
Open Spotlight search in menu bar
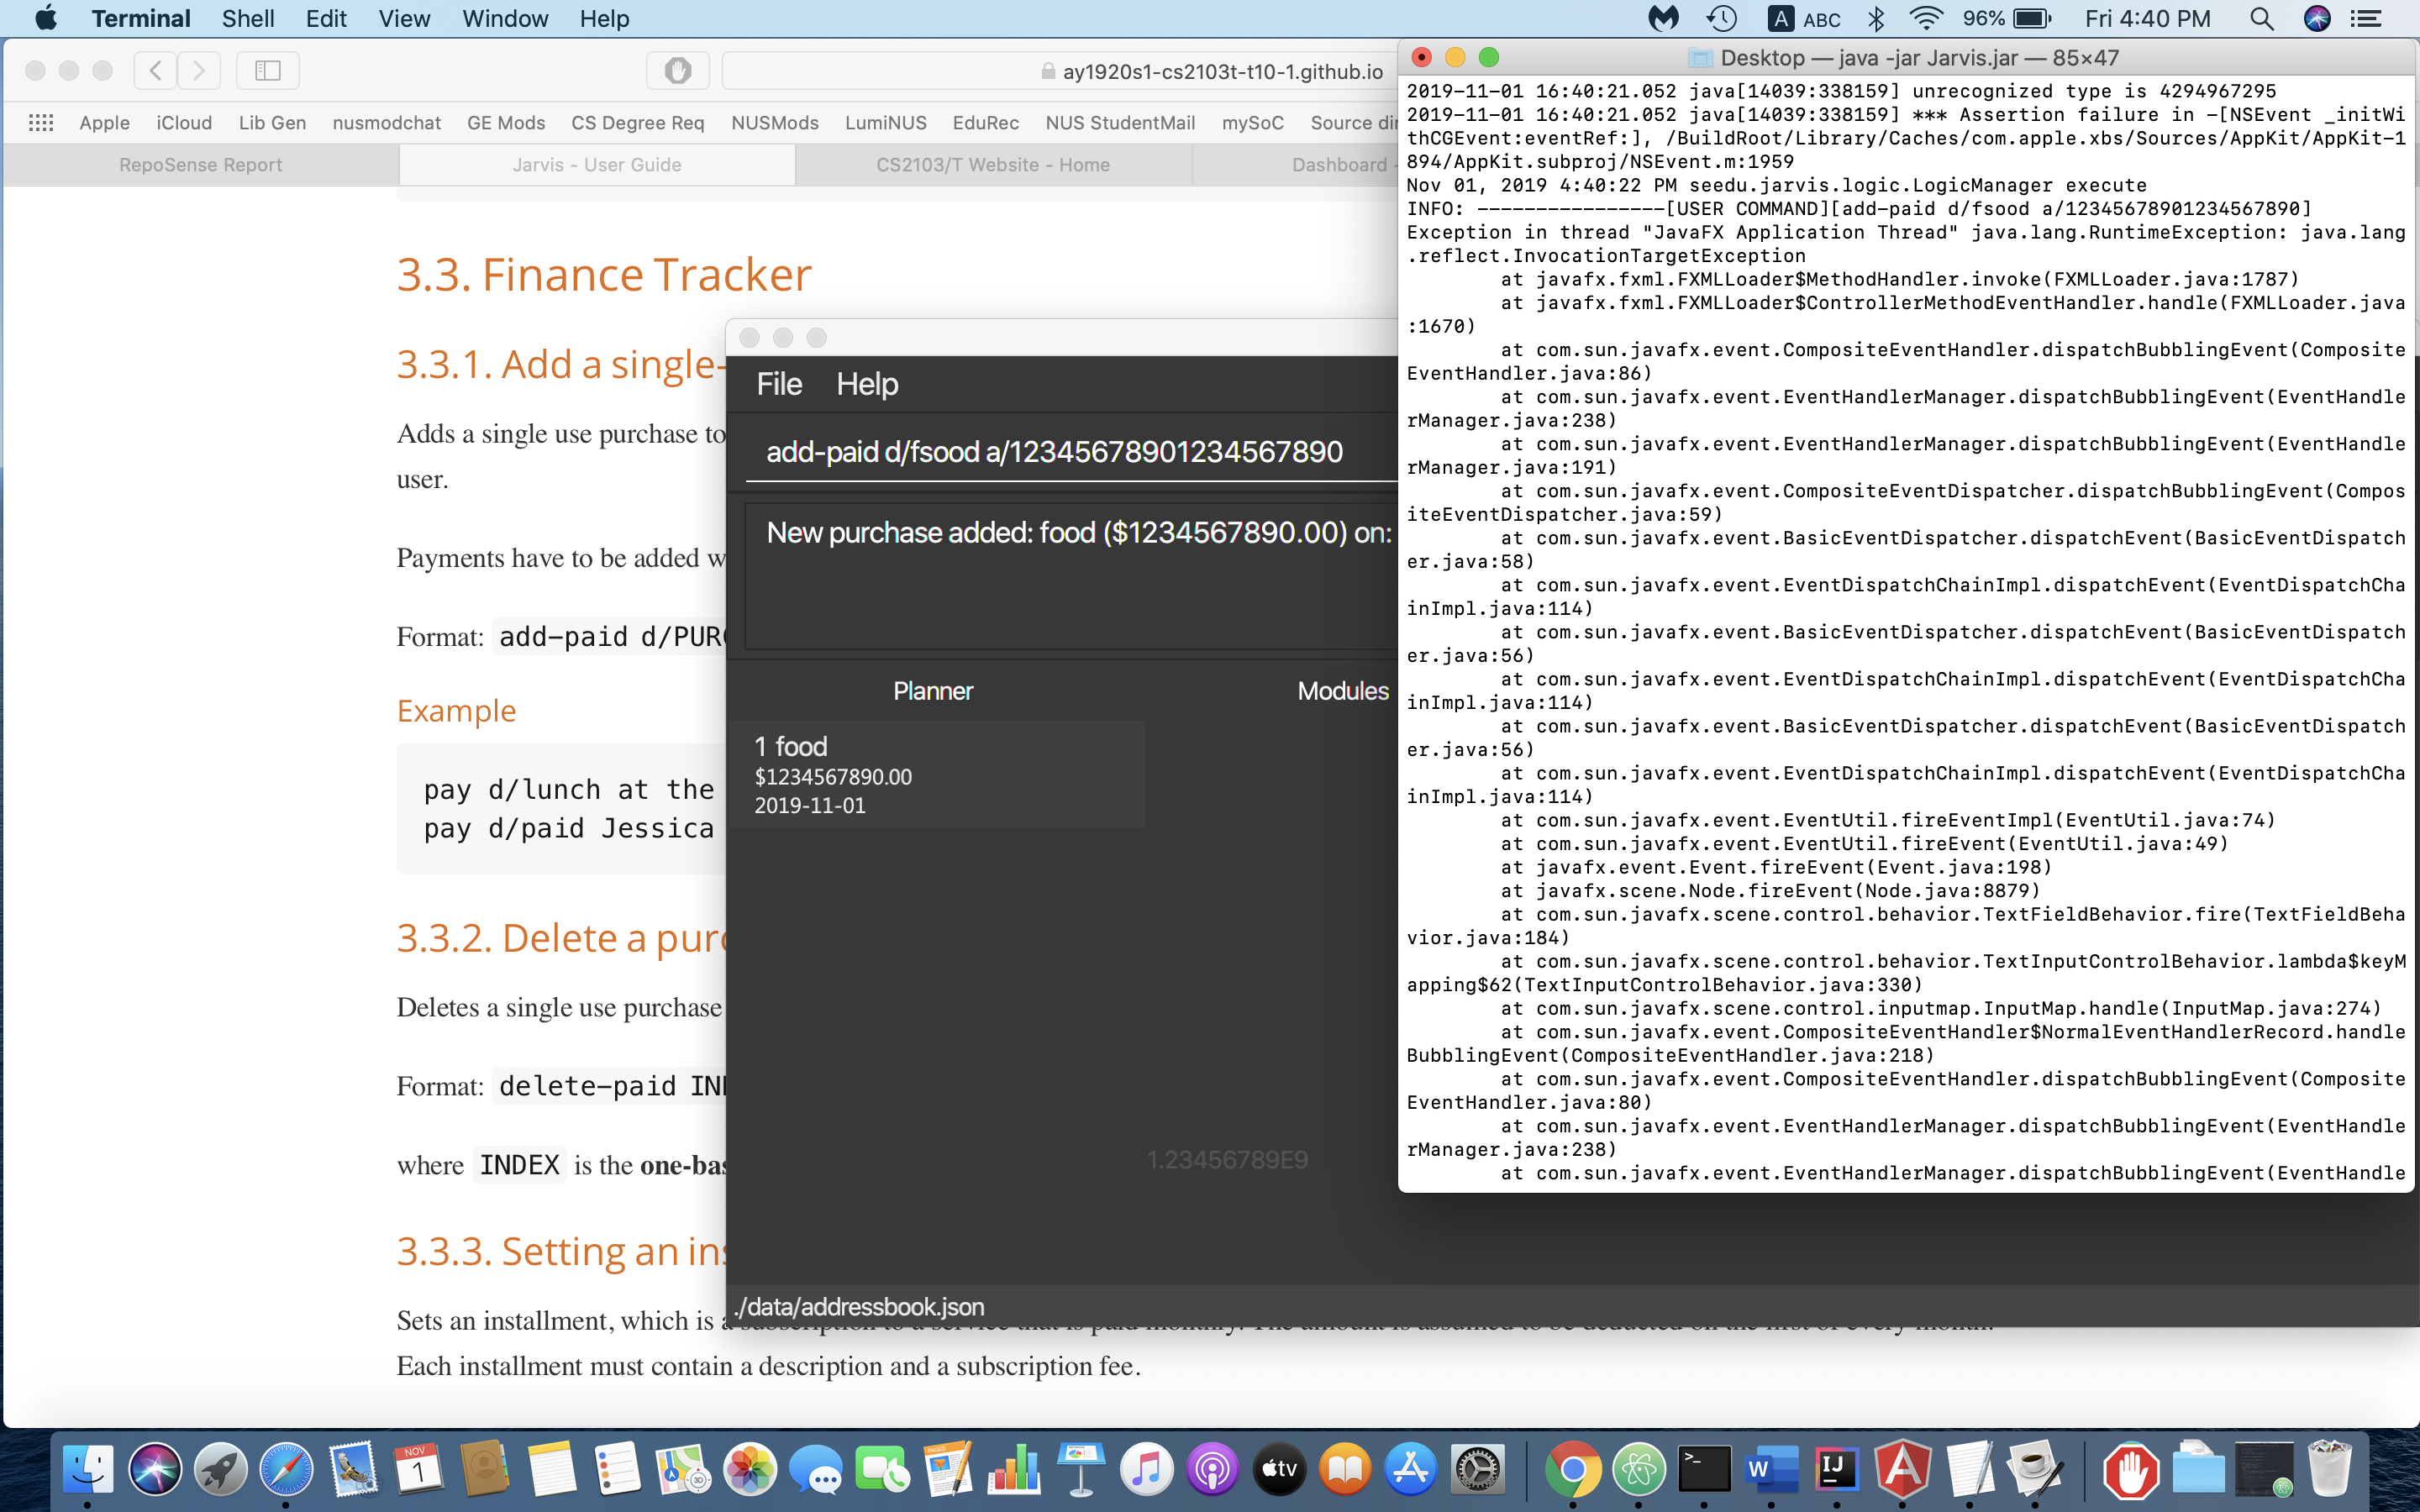(x=2260, y=19)
